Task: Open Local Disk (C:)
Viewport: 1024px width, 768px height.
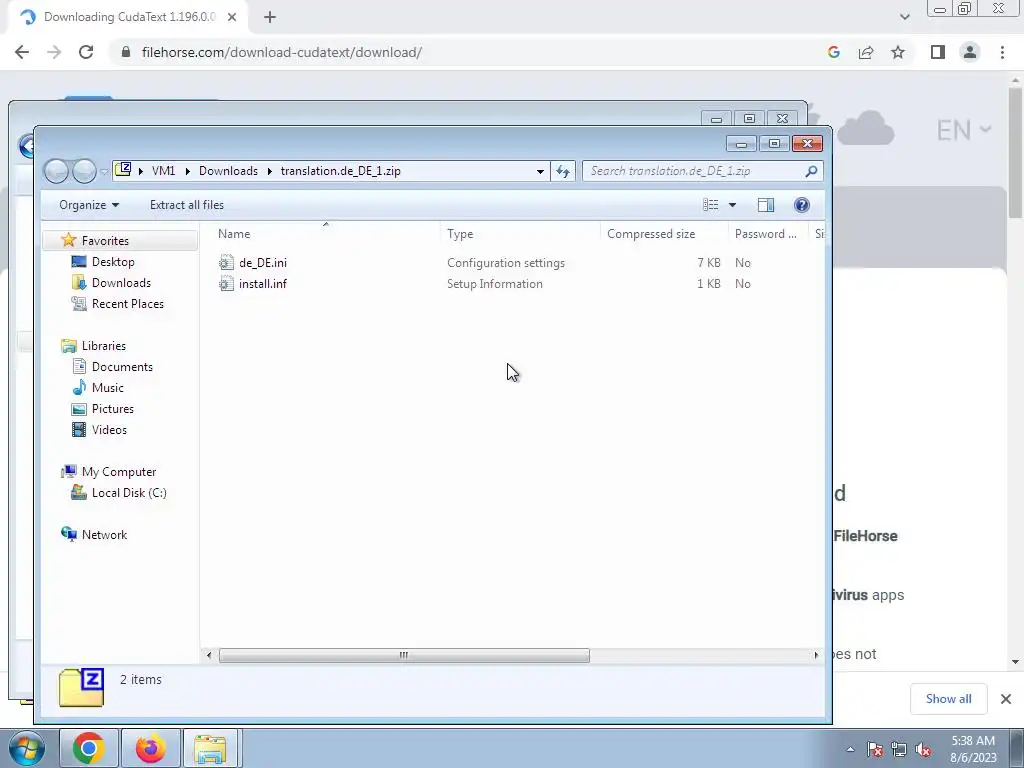Action: pos(129,493)
